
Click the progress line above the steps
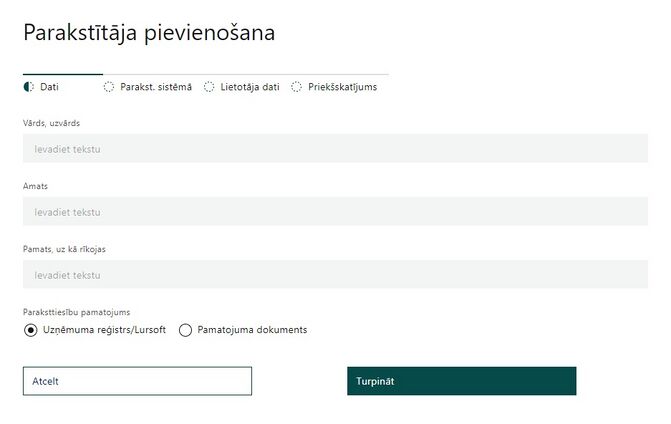(x=206, y=74)
